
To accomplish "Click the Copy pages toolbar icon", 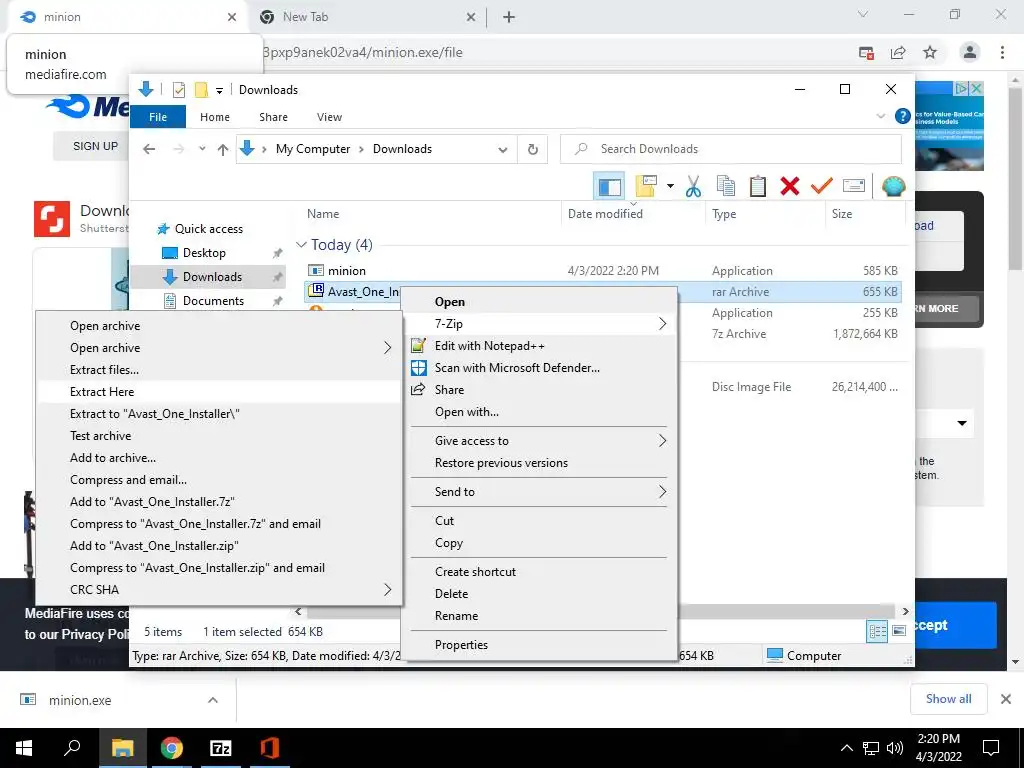I will pyautogui.click(x=726, y=187).
